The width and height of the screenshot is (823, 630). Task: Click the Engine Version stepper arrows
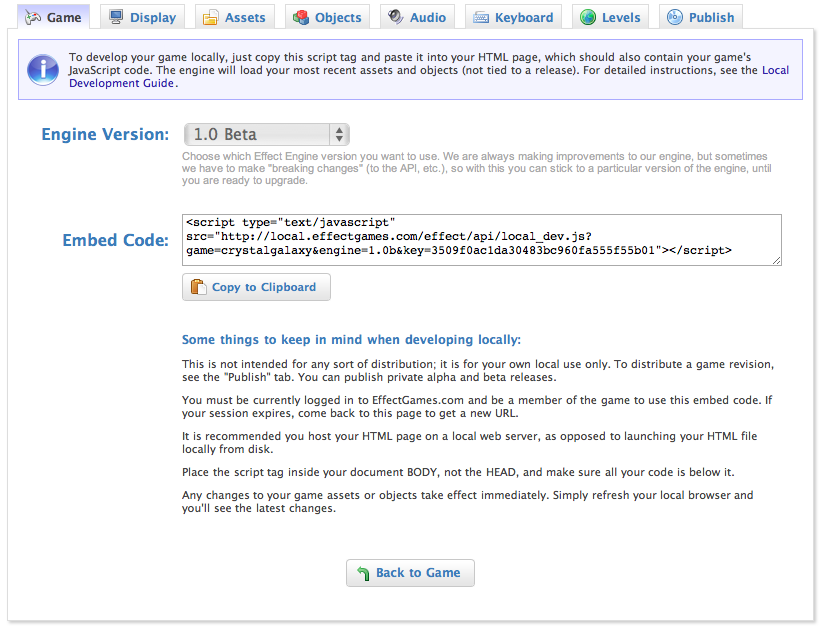pos(339,134)
